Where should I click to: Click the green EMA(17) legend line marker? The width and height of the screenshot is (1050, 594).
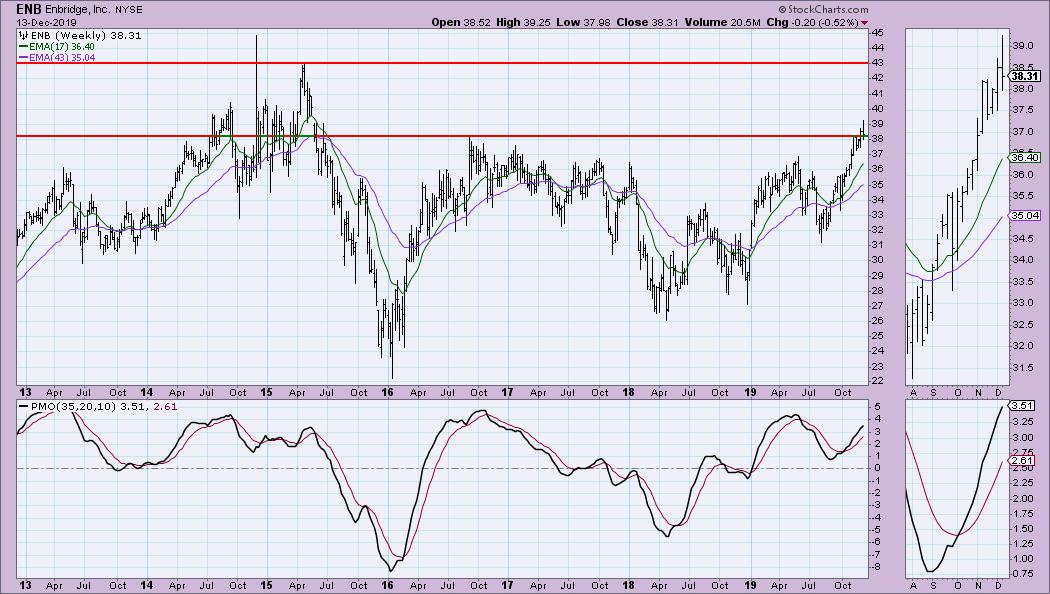pyautogui.click(x=23, y=44)
